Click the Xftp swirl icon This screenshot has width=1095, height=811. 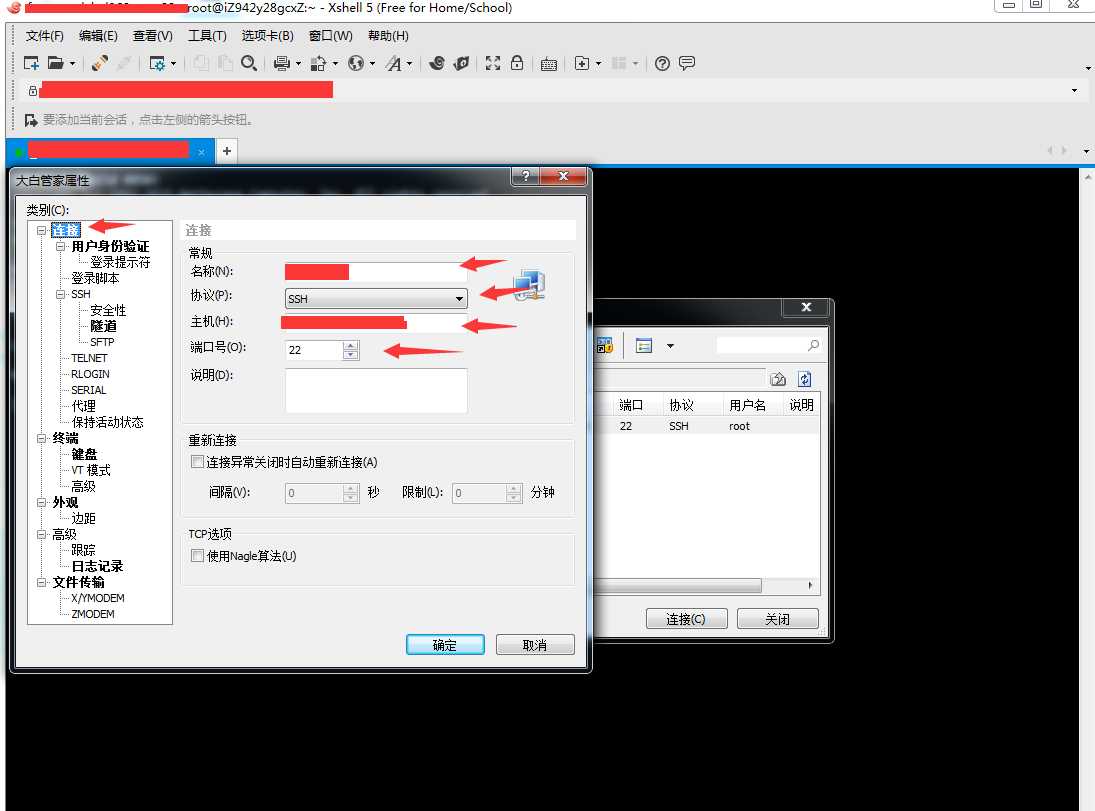tap(436, 64)
